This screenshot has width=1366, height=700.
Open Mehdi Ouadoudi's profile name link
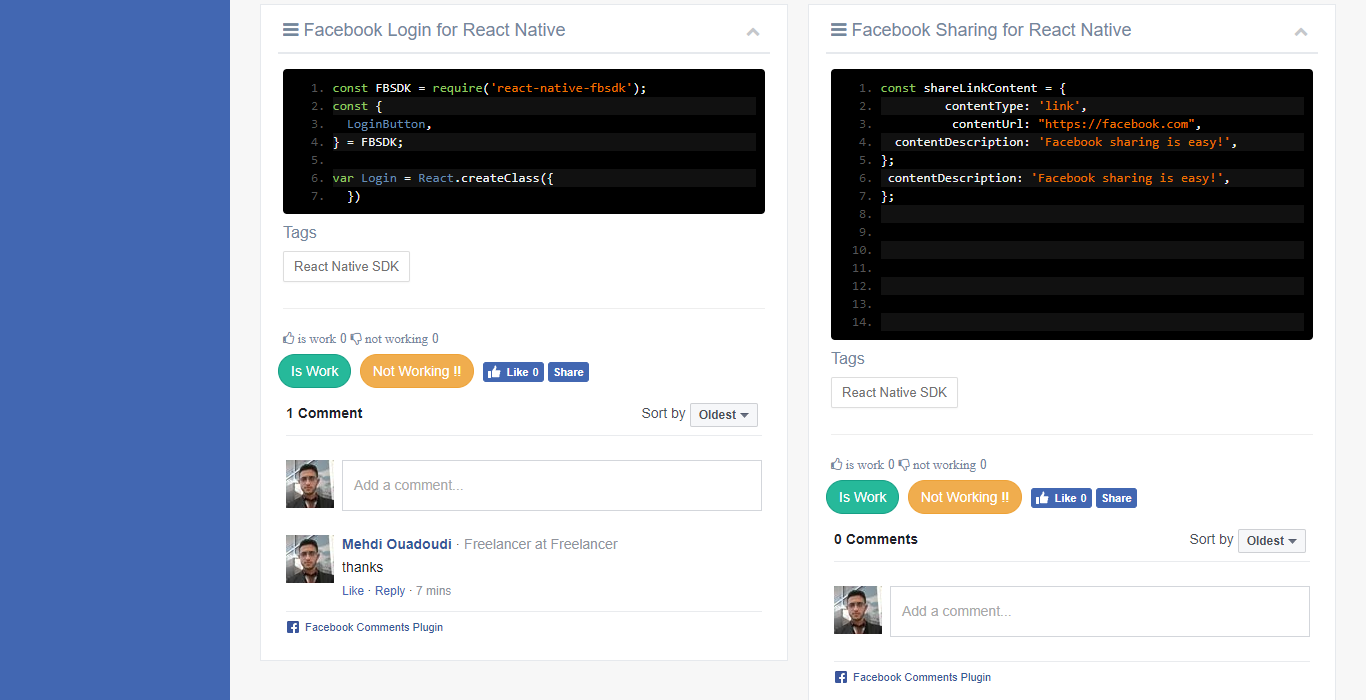click(x=396, y=544)
